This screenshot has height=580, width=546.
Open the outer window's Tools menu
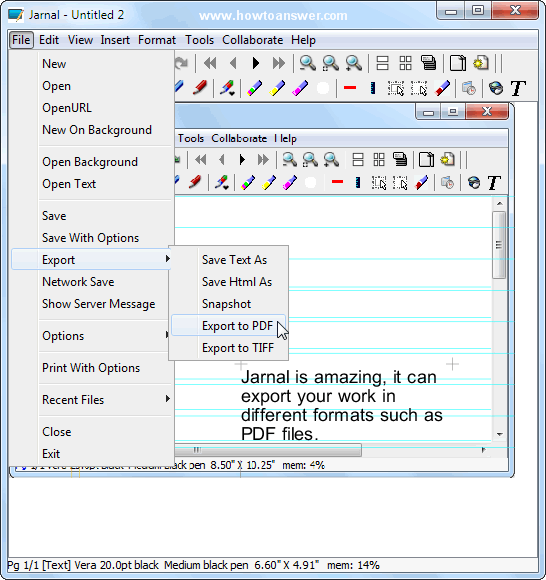[200, 40]
